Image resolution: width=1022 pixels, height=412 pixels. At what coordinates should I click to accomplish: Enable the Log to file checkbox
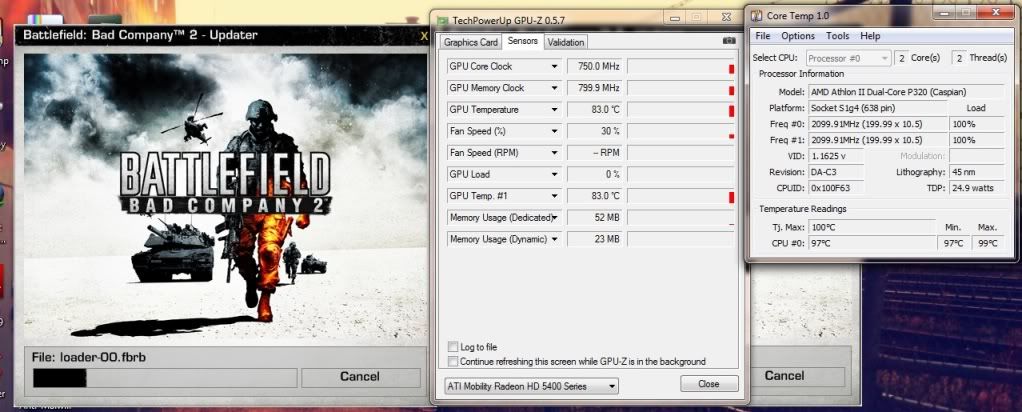point(454,347)
